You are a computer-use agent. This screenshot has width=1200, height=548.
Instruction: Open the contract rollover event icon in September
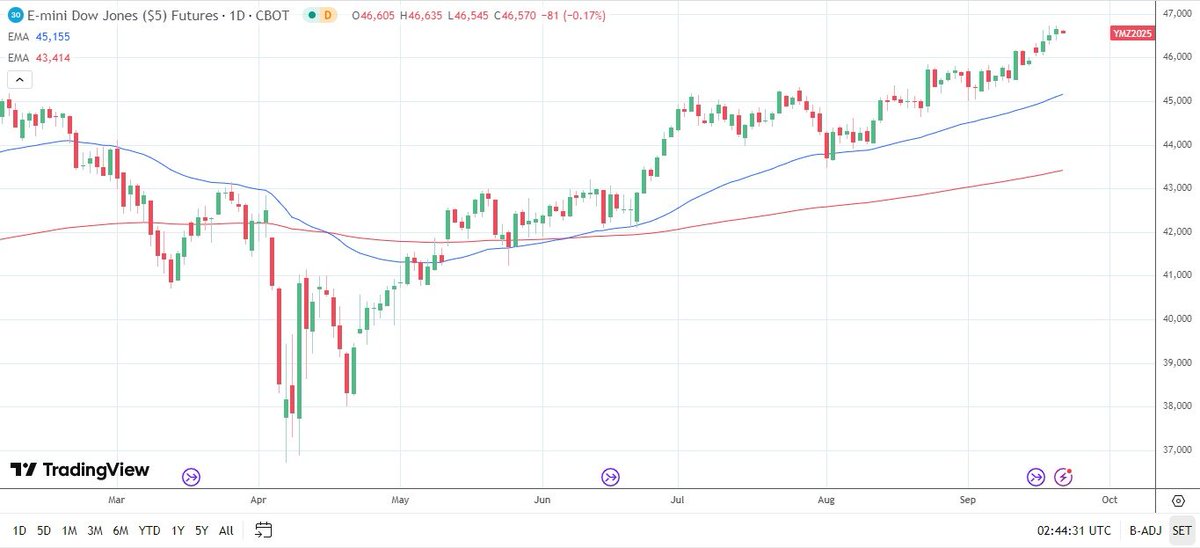point(1037,477)
